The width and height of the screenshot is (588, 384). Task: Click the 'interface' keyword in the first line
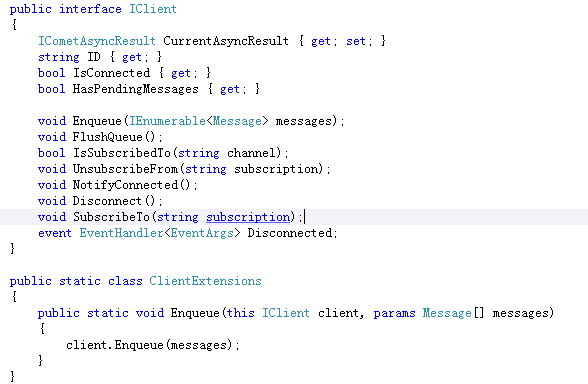[90, 9]
